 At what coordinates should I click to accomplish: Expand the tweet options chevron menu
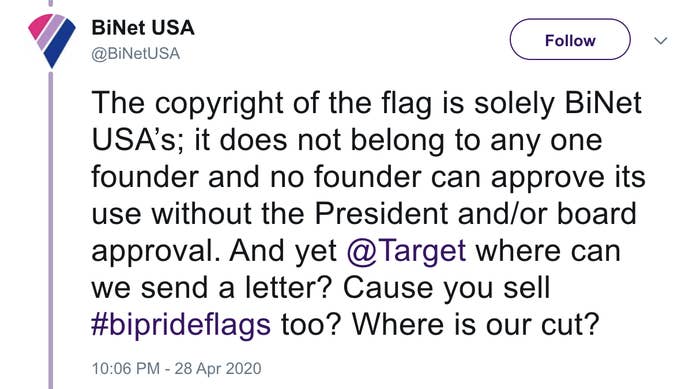(661, 41)
